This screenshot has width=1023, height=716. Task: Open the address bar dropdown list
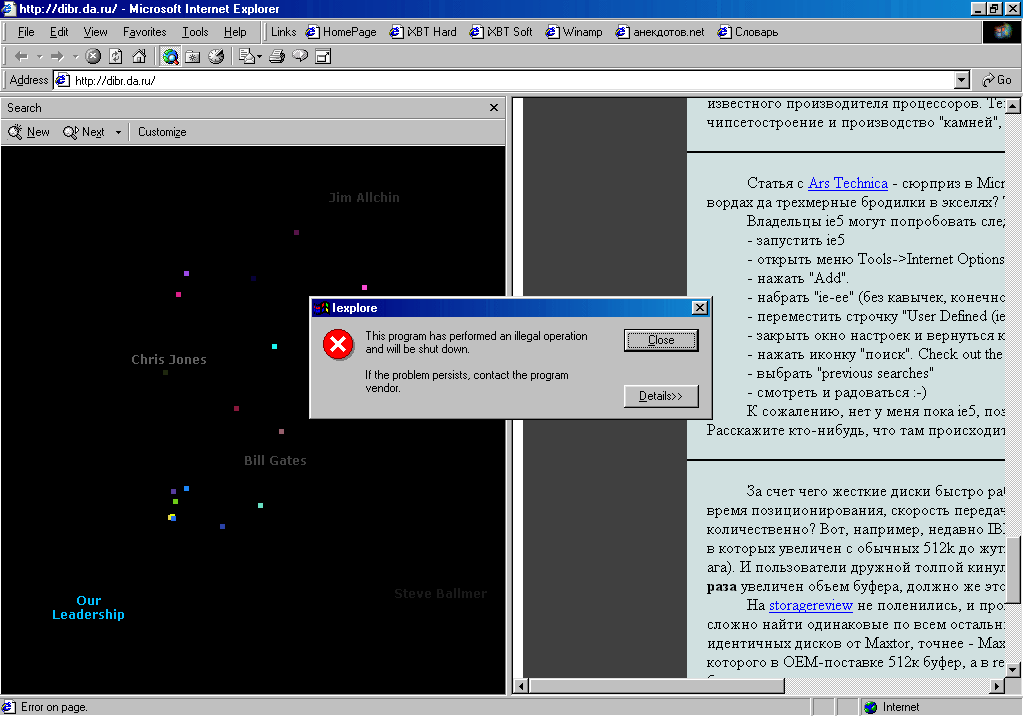click(x=962, y=80)
